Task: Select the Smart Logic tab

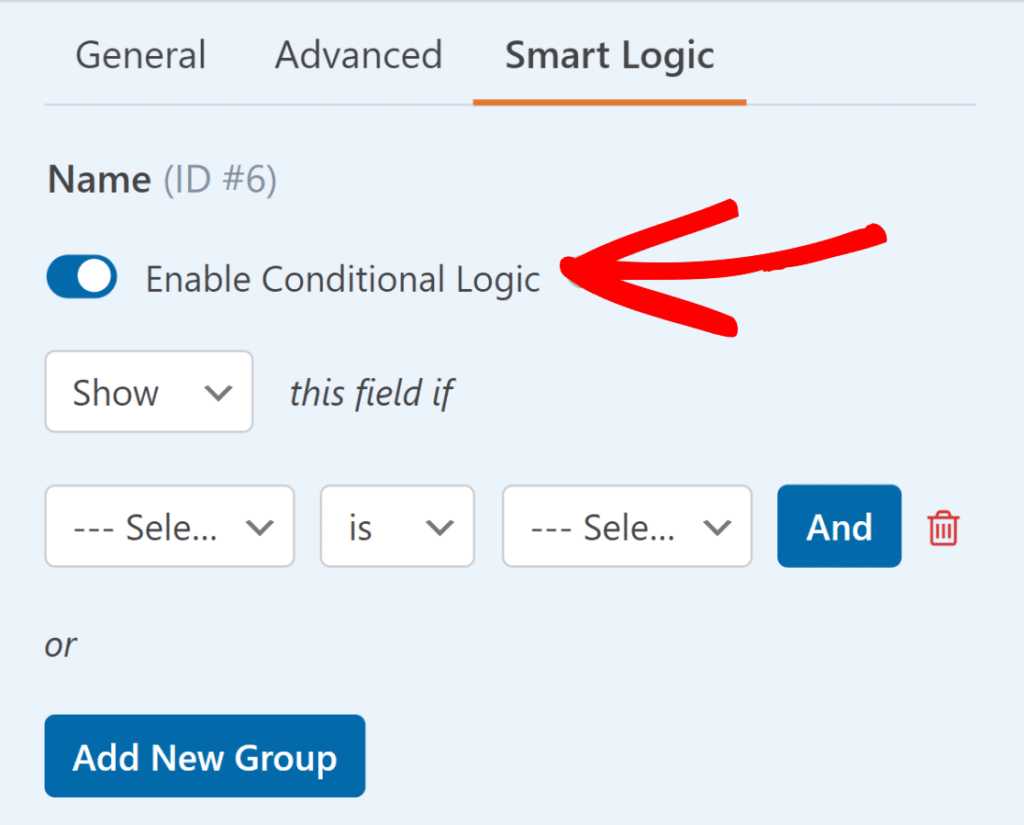Action: pyautogui.click(x=609, y=56)
